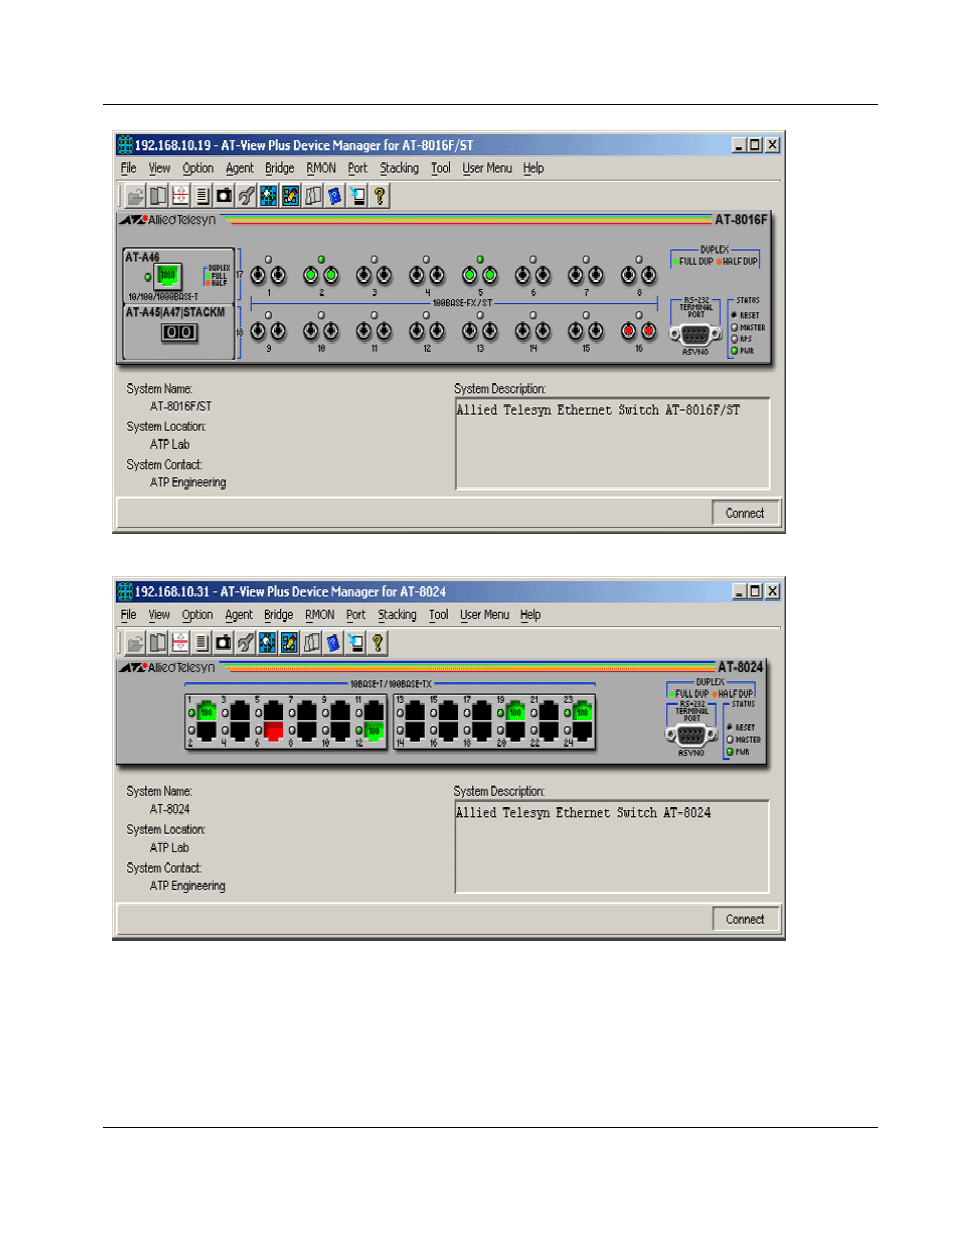This screenshot has height=1235, width=954.
Task: Click the 'AT-8016F/ST' system name text
Action: (x=181, y=406)
